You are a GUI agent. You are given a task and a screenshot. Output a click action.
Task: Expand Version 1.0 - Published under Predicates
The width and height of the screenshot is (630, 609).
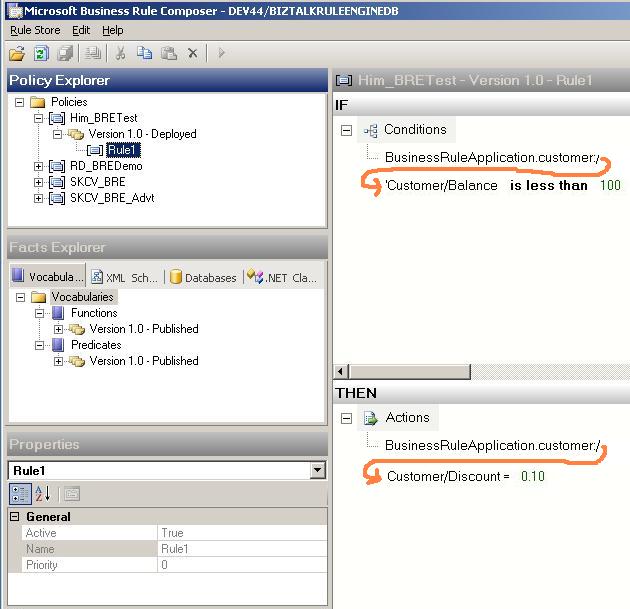[59, 362]
